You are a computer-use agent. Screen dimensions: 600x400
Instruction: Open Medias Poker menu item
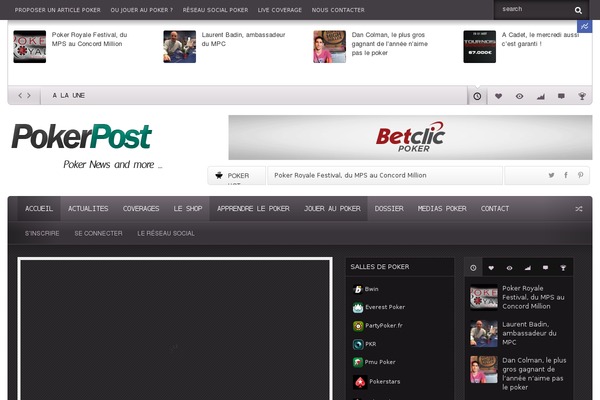pyautogui.click(x=442, y=209)
